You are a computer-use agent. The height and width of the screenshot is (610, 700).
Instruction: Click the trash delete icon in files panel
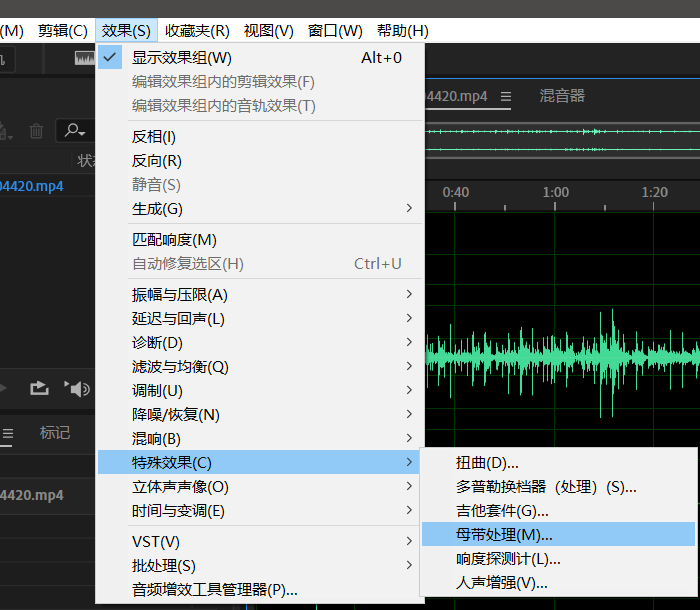tap(36, 130)
